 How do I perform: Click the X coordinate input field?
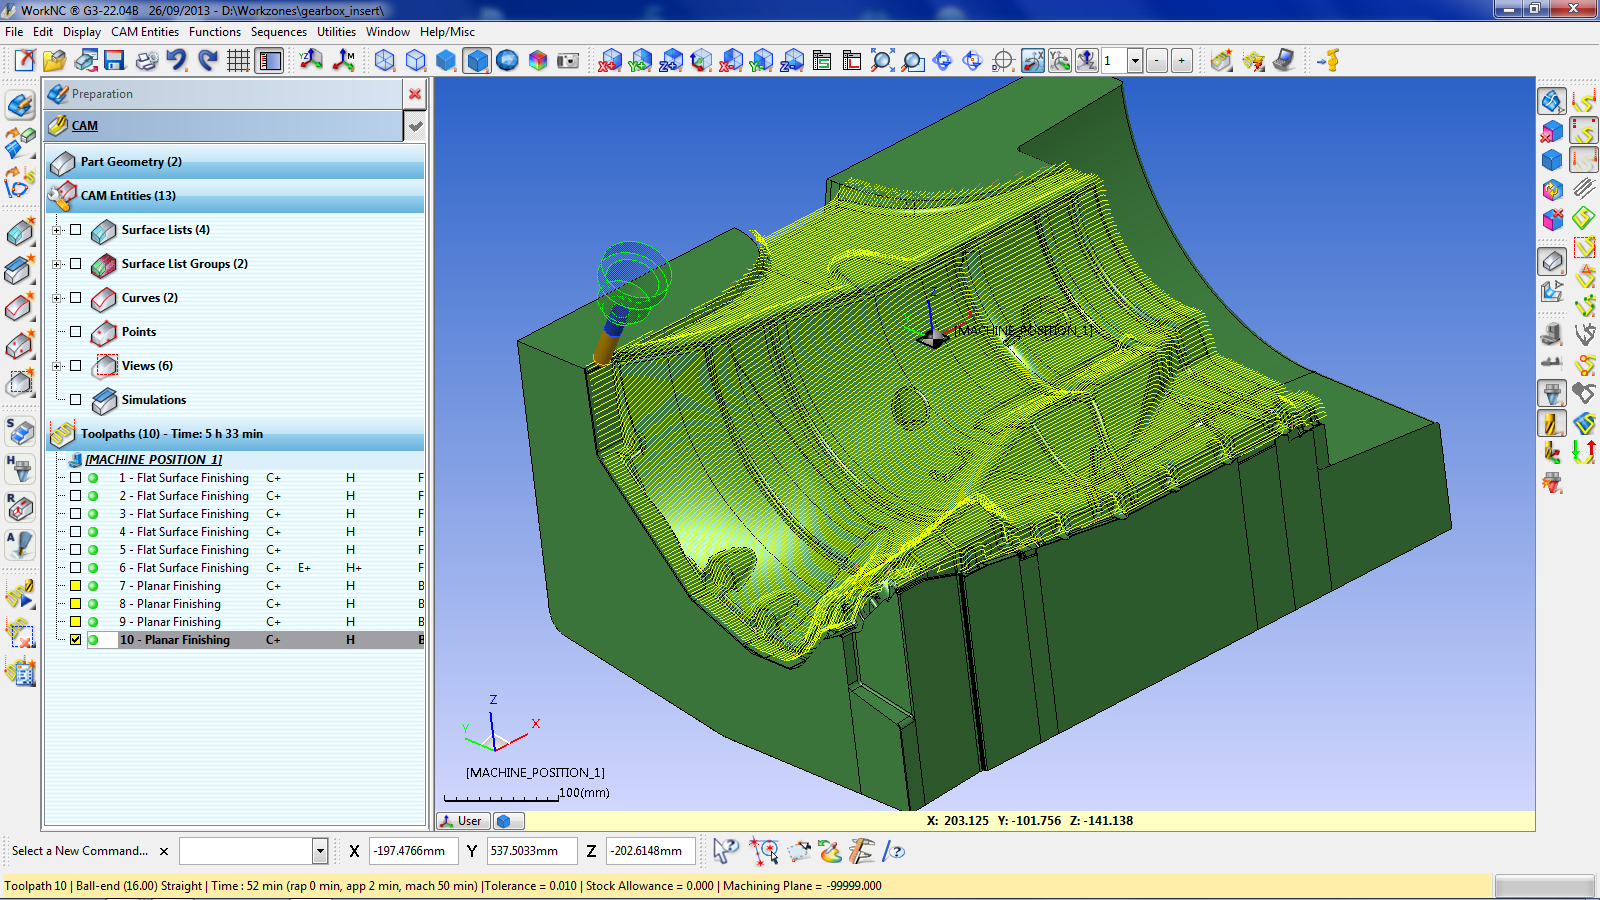click(413, 851)
